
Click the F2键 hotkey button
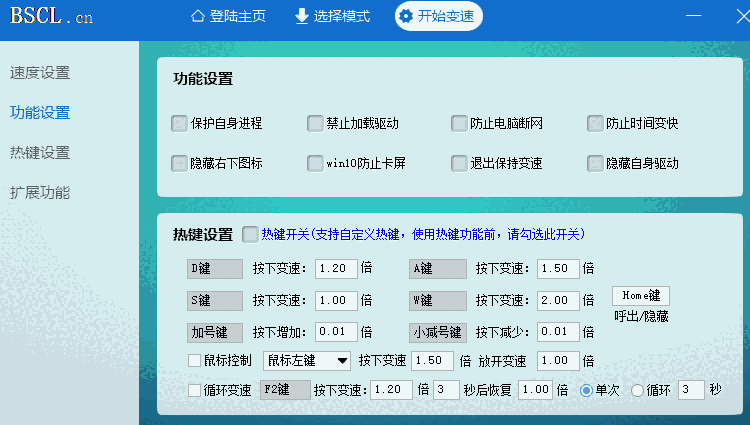(x=285, y=390)
